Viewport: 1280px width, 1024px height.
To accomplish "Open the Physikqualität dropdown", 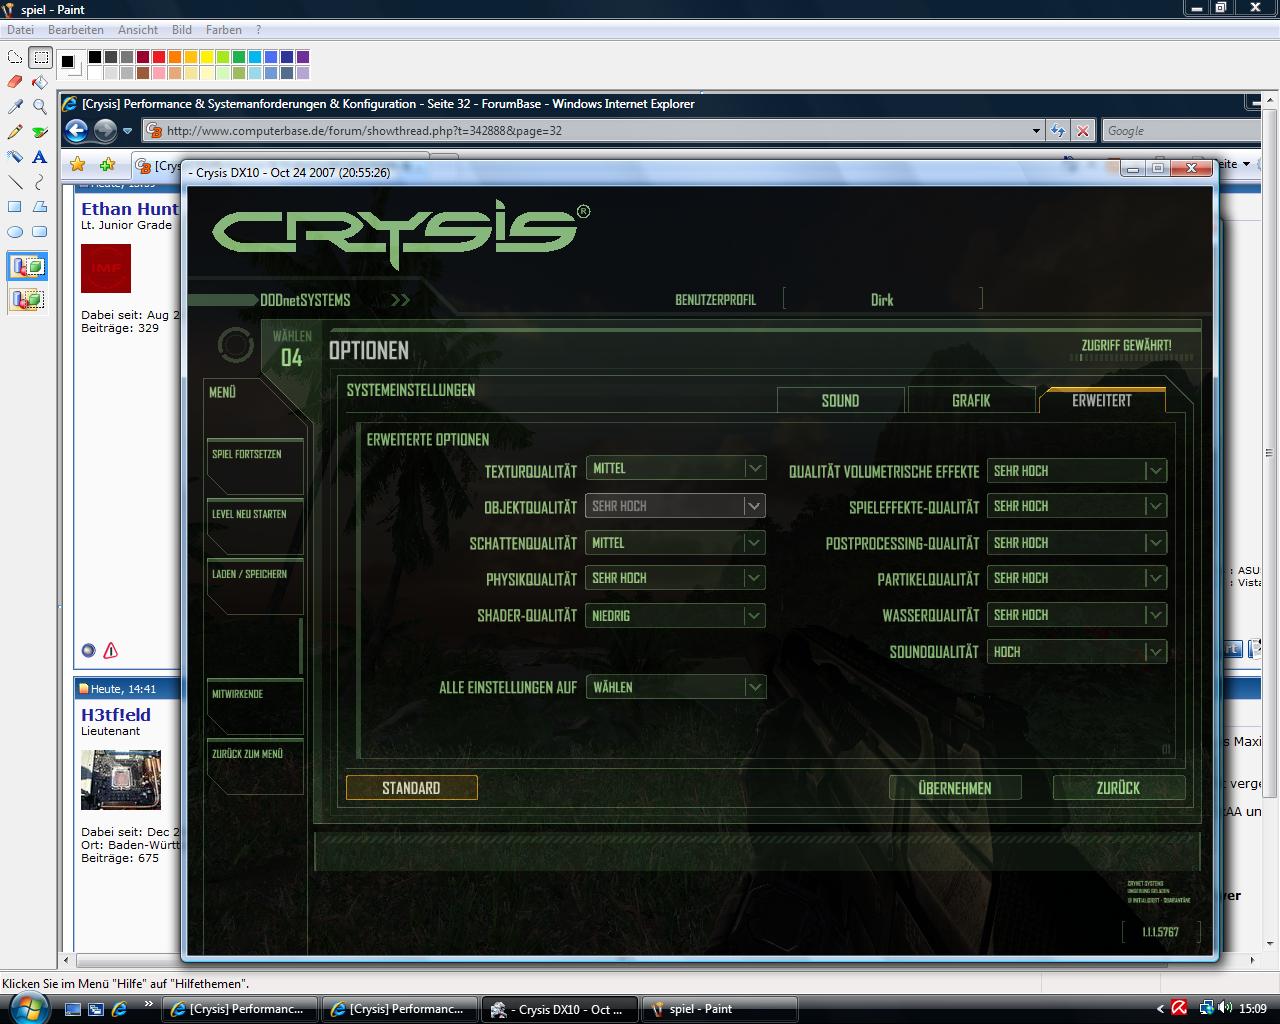I will 676,578.
